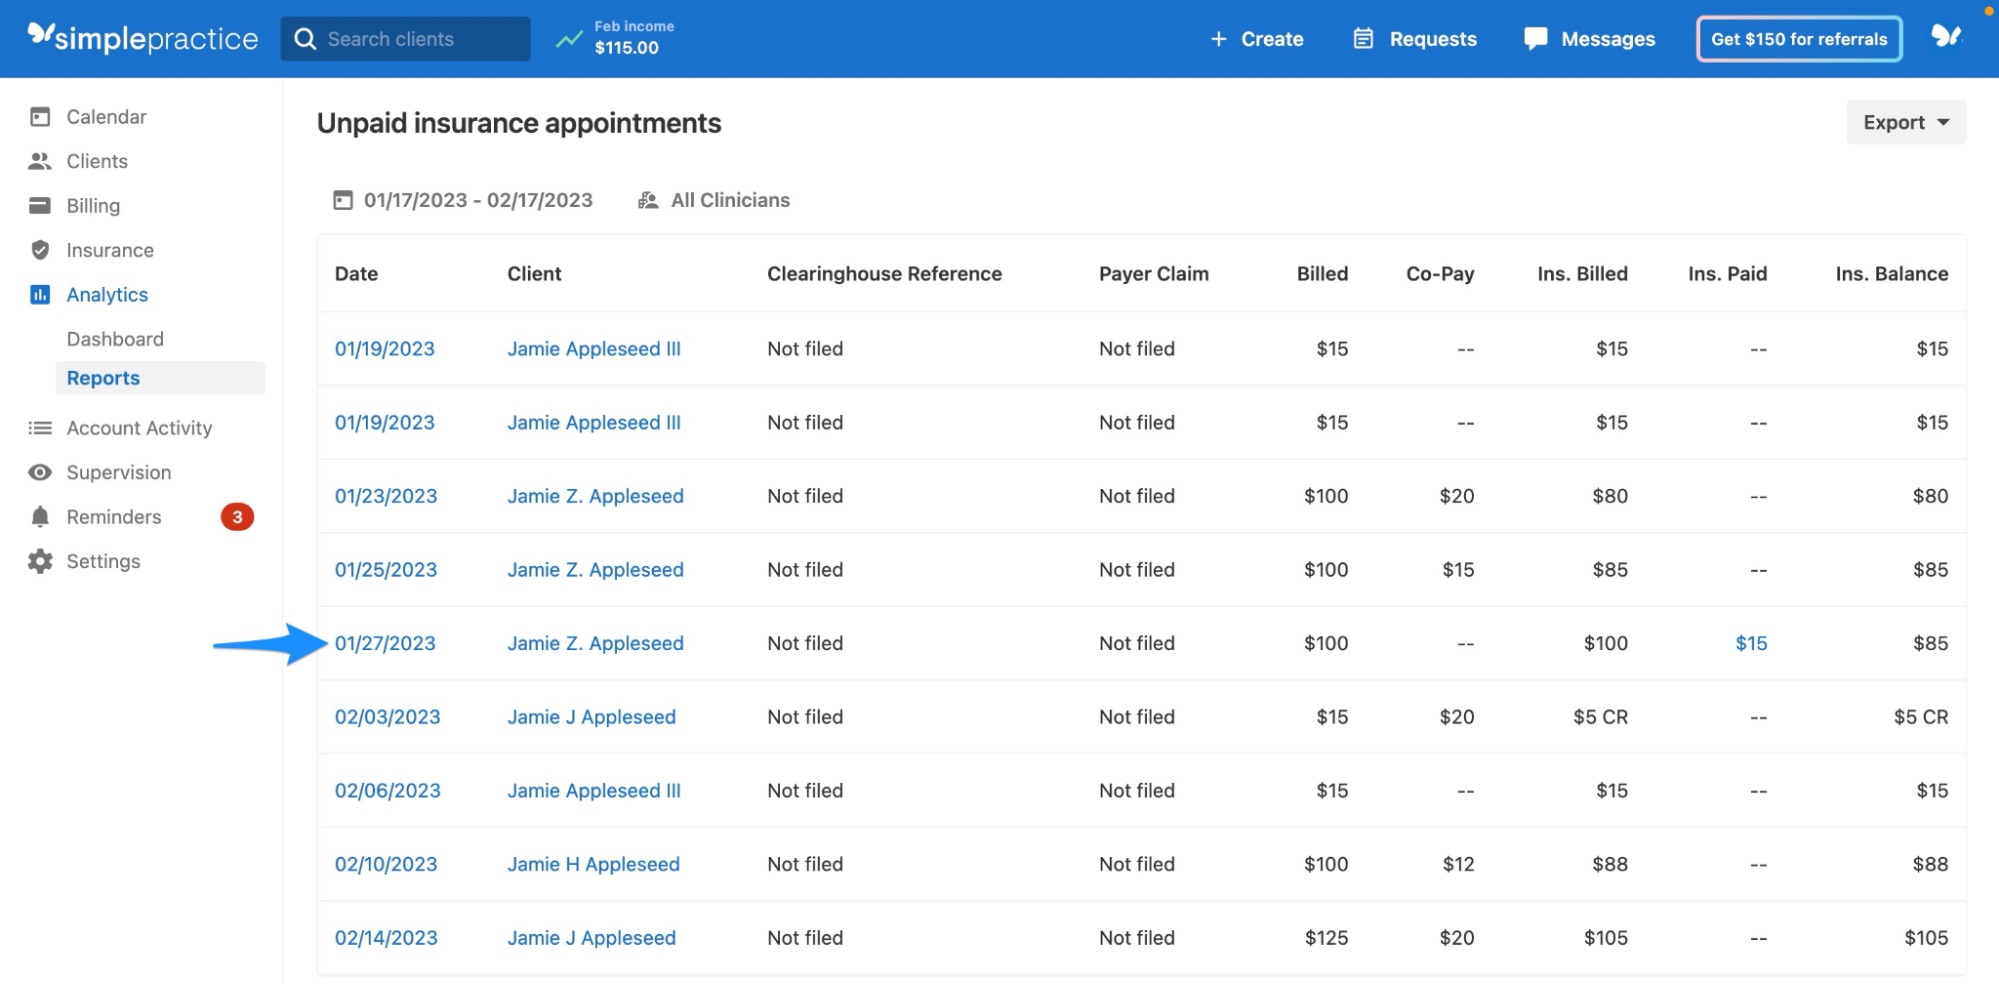Screen dimensions: 1999x984
Task: Open the Reminders bell icon
Action: (x=39, y=517)
